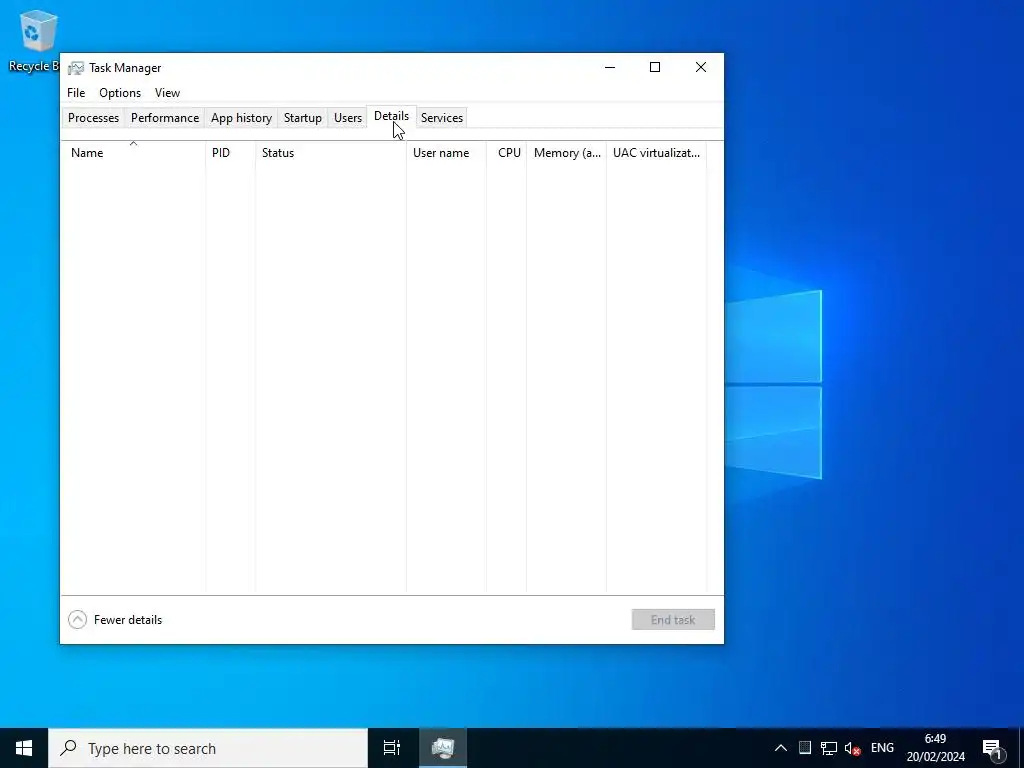
Task: Sort by UAC virtualization column header
Action: (656, 153)
